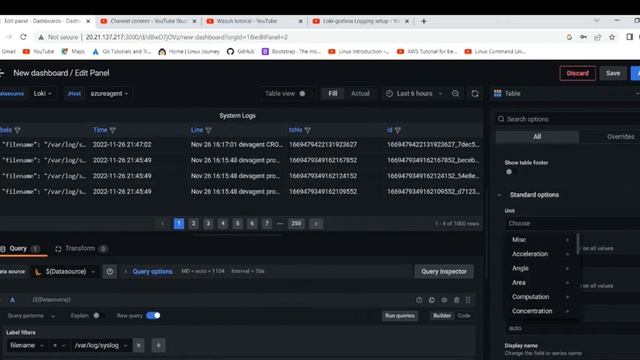Refresh the dashboard panel
The image size is (640, 360).
coord(475,93)
